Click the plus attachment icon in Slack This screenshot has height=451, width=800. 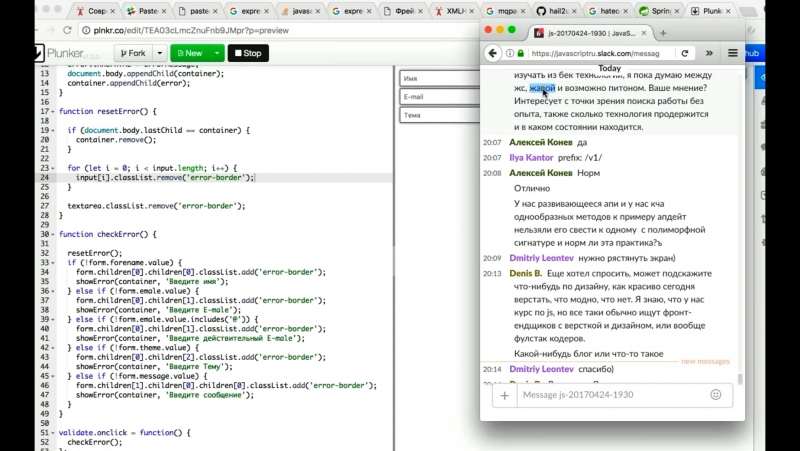504,395
